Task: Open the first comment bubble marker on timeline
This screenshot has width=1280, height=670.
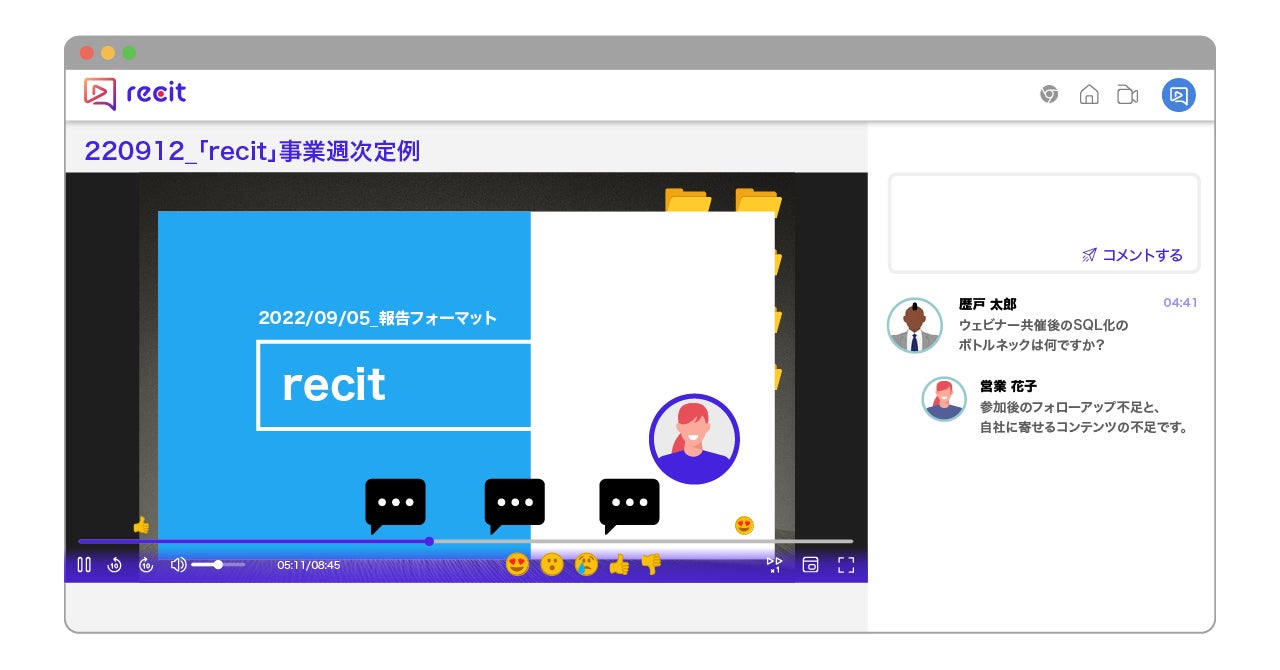Action: pyautogui.click(x=395, y=505)
